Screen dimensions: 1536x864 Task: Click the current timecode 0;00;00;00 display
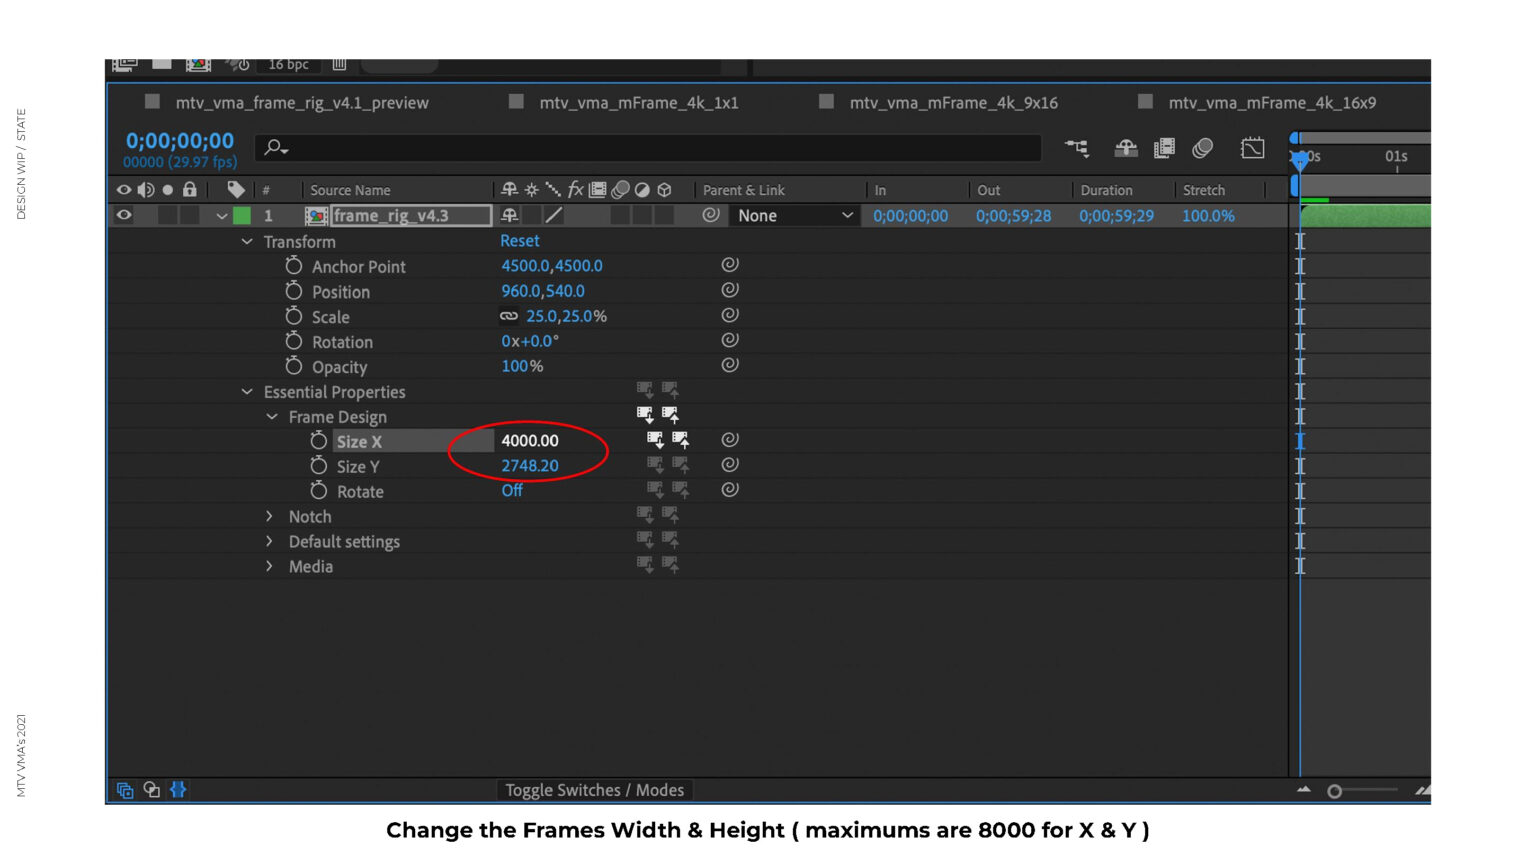tap(180, 141)
